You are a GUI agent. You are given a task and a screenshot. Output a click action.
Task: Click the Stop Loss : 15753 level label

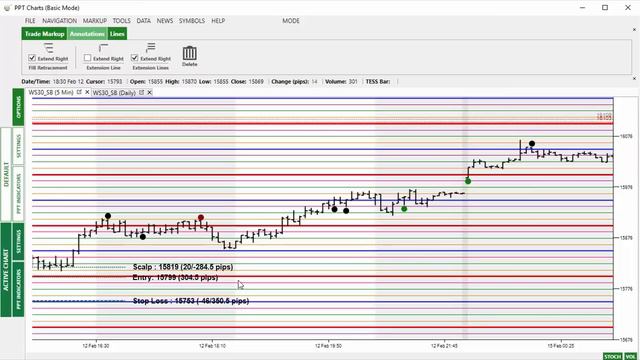[191, 301]
